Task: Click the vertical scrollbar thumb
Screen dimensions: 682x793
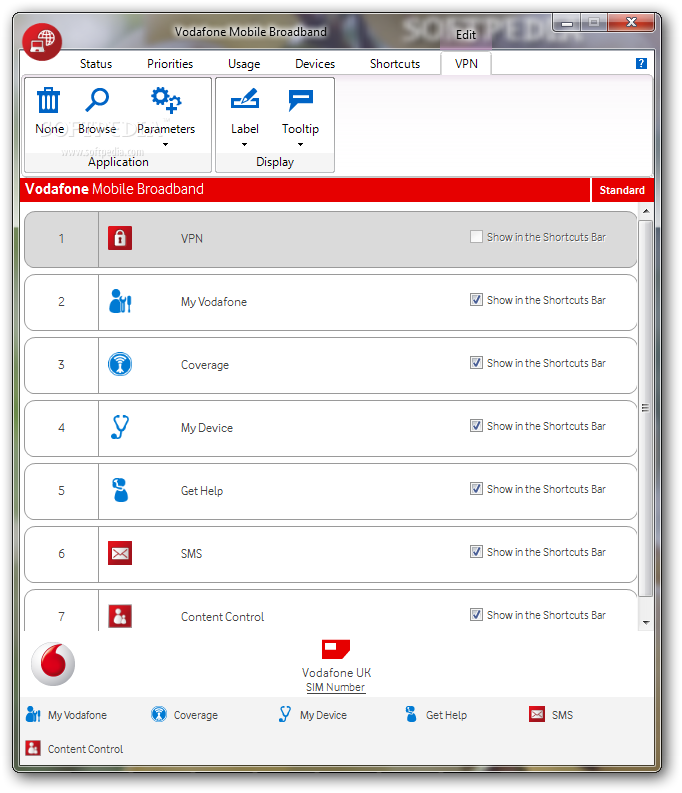Action: (646, 408)
